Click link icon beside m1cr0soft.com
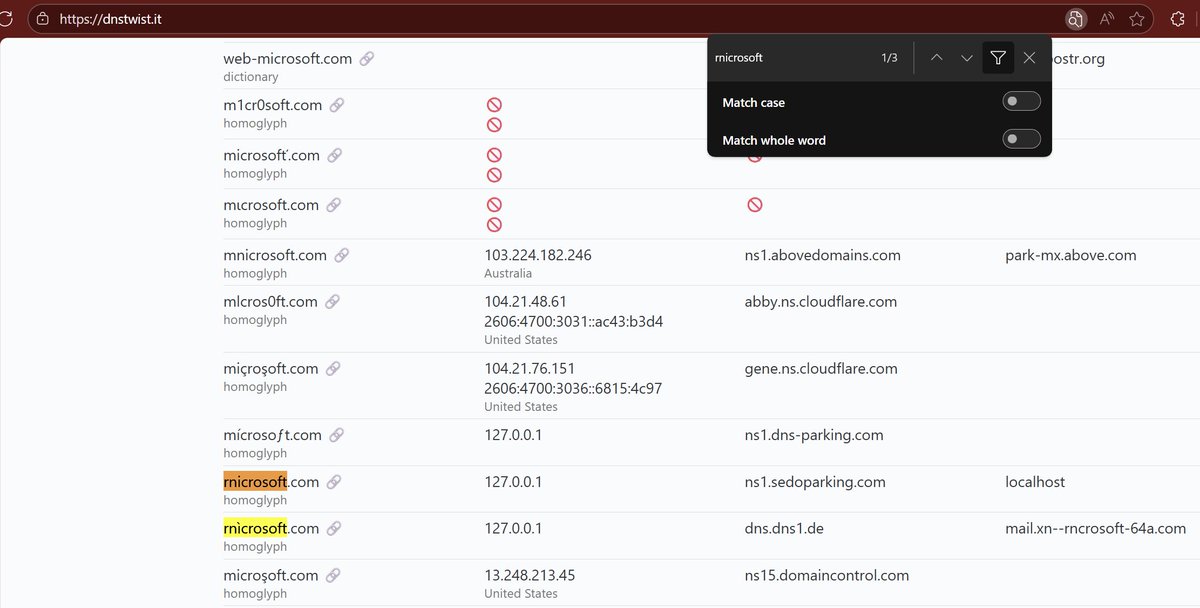1200x608 pixels. coord(337,105)
